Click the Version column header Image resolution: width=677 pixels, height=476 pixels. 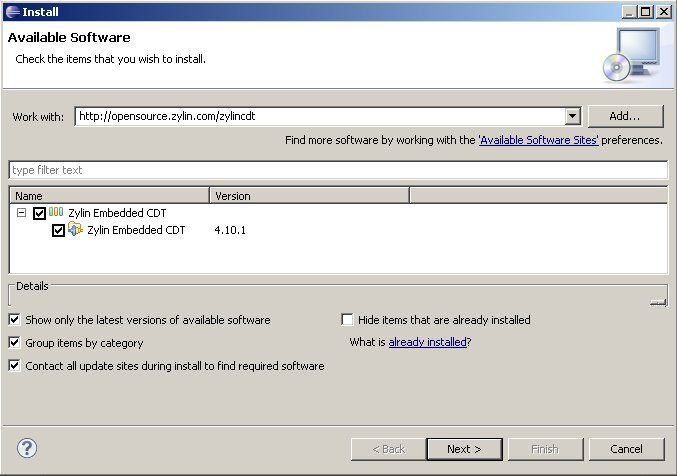308,196
